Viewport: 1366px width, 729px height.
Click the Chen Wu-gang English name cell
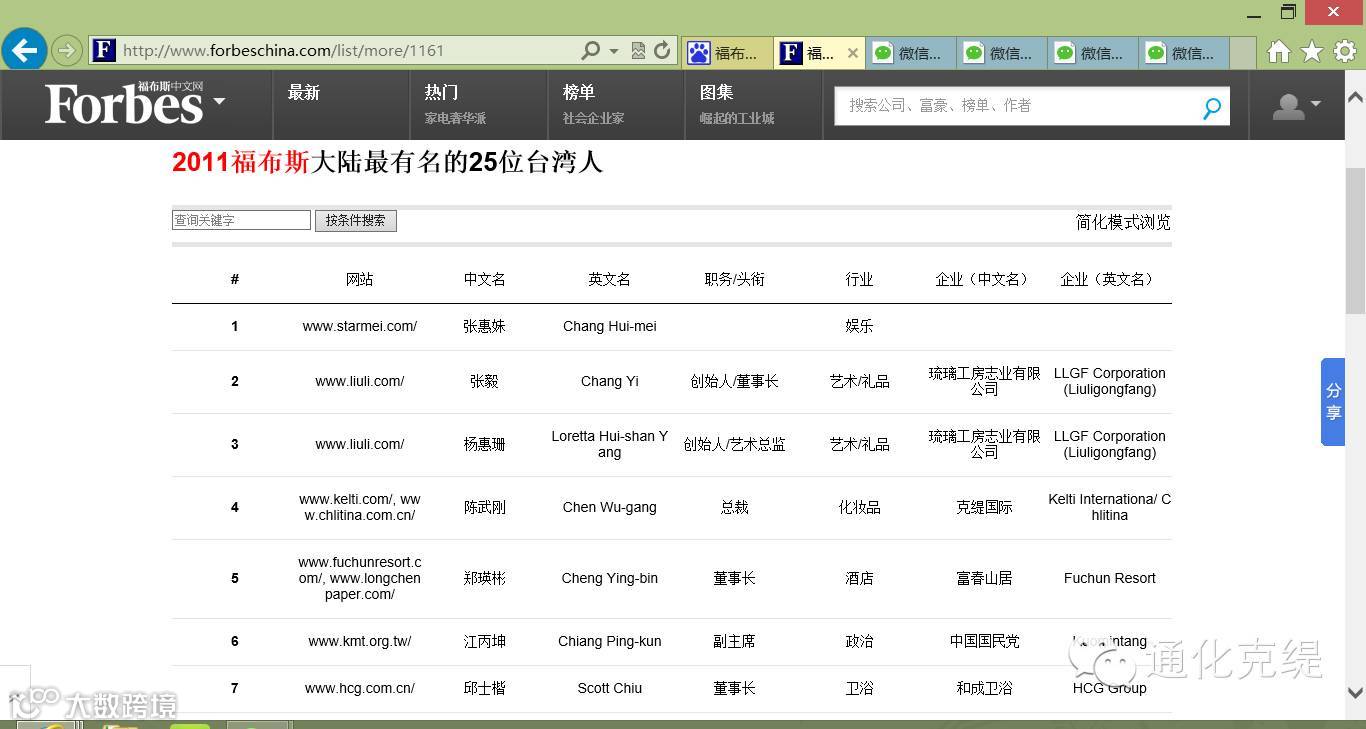click(x=610, y=507)
